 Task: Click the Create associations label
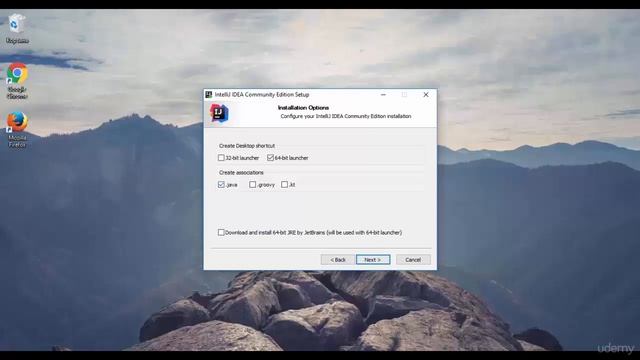pyautogui.click(x=241, y=173)
